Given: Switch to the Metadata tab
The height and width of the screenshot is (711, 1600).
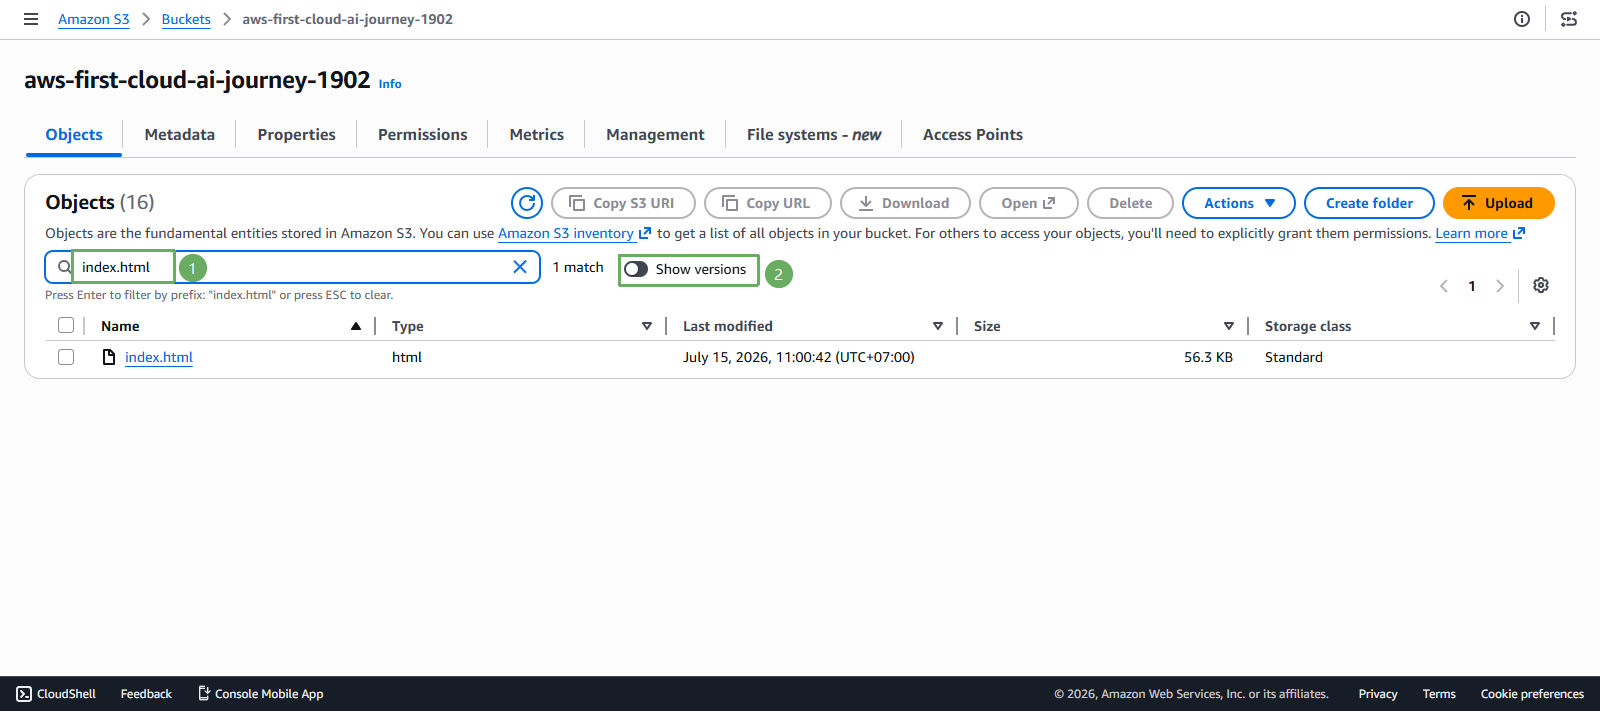Looking at the screenshot, I should click(180, 135).
